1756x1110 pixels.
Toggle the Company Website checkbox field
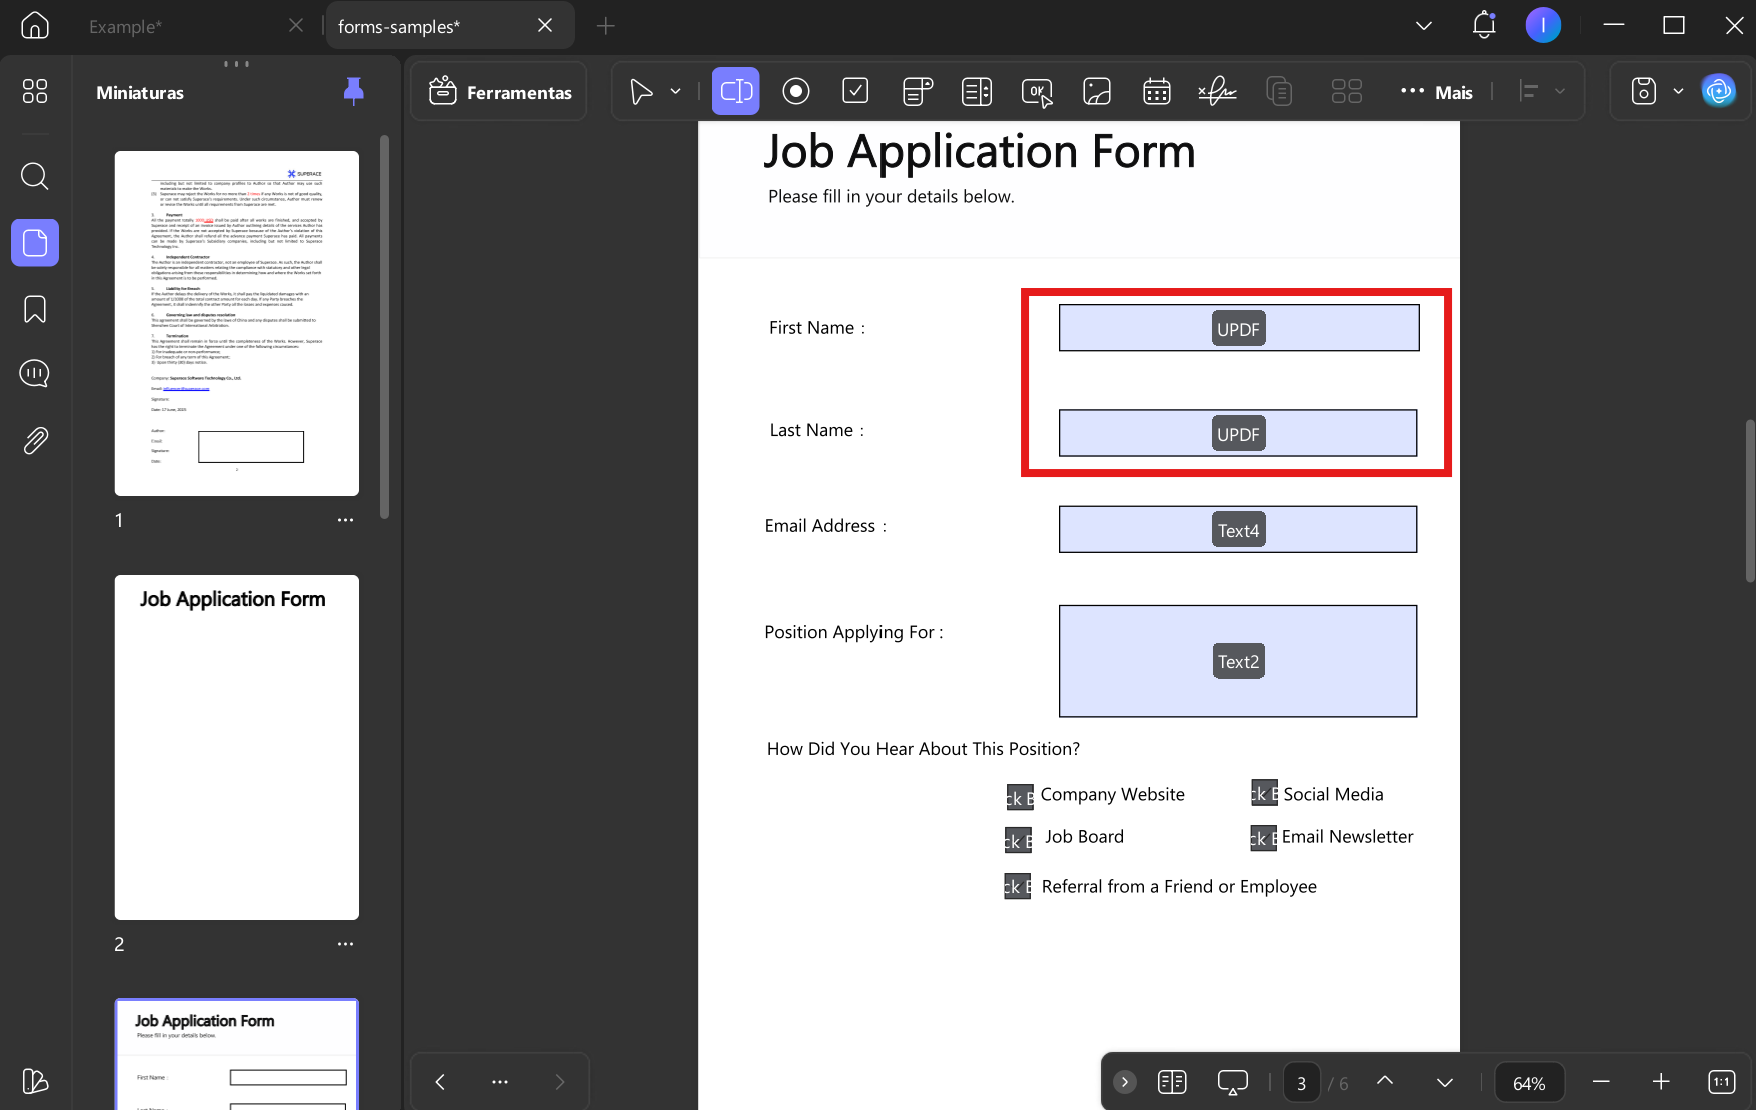[x=1019, y=796]
